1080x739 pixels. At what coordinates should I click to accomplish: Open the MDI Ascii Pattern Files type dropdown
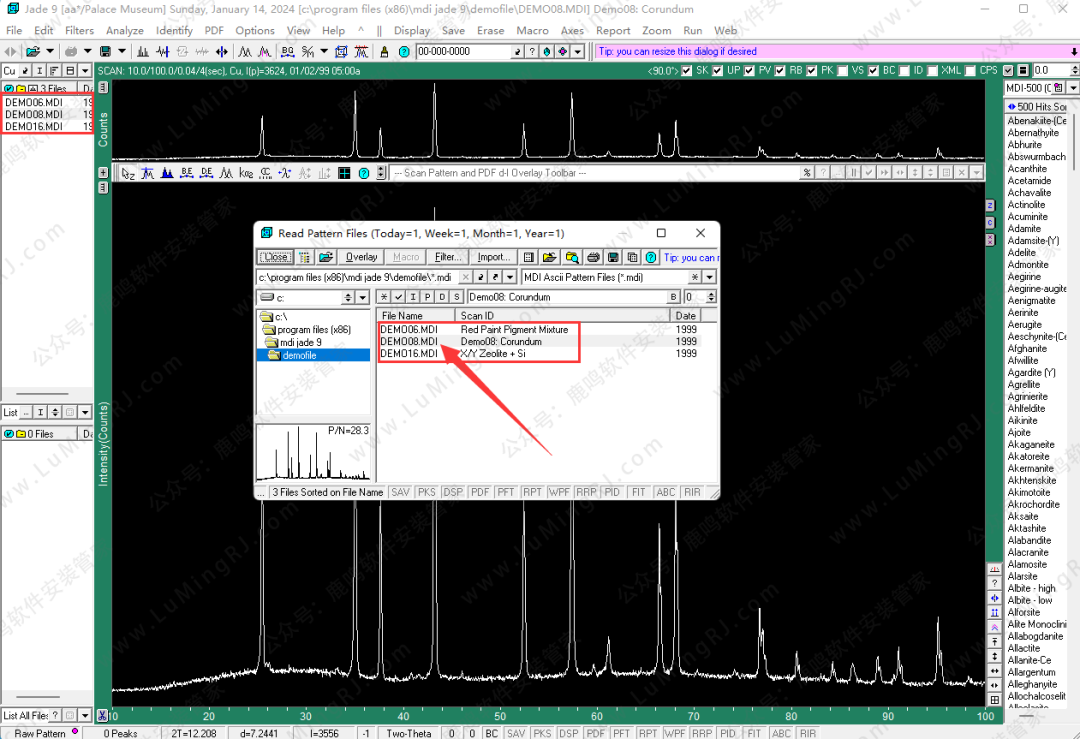[709, 277]
